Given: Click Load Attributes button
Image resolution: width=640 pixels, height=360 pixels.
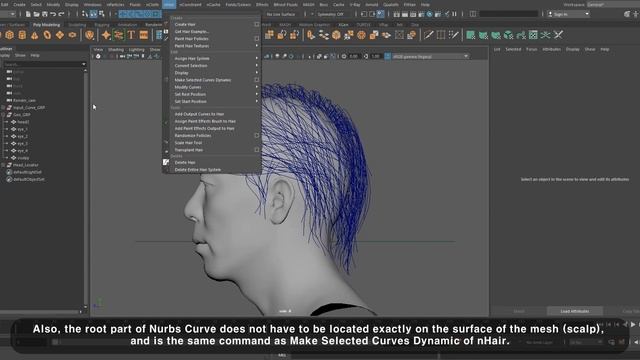Looking at the screenshot, I should click(575, 311).
